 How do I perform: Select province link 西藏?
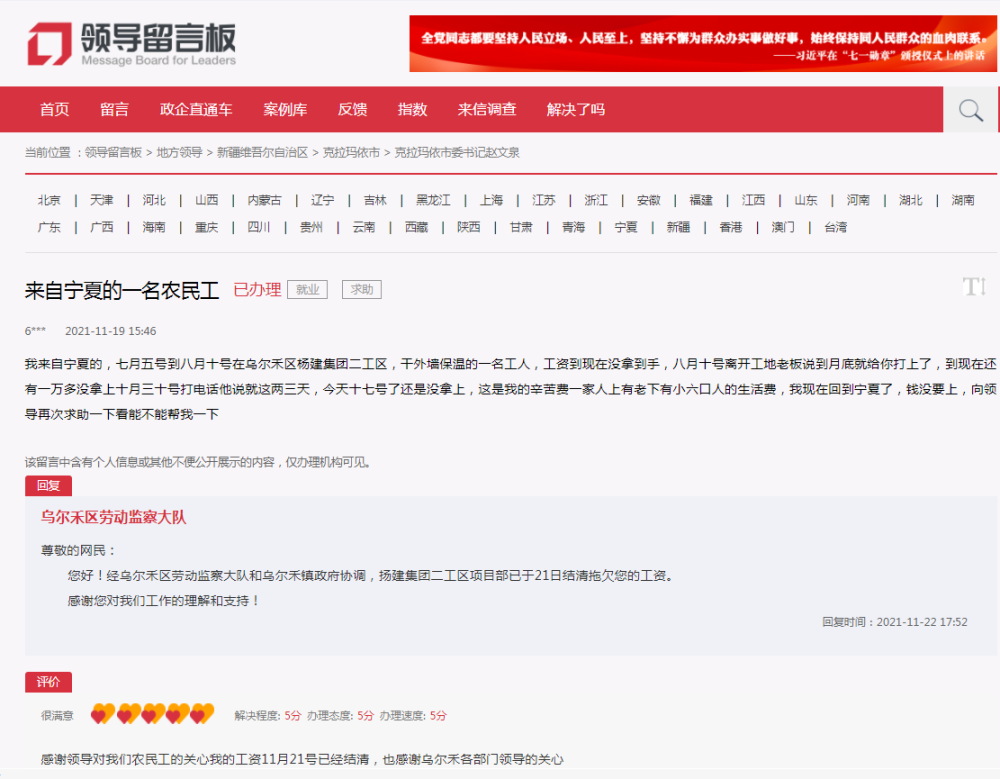pos(416,227)
